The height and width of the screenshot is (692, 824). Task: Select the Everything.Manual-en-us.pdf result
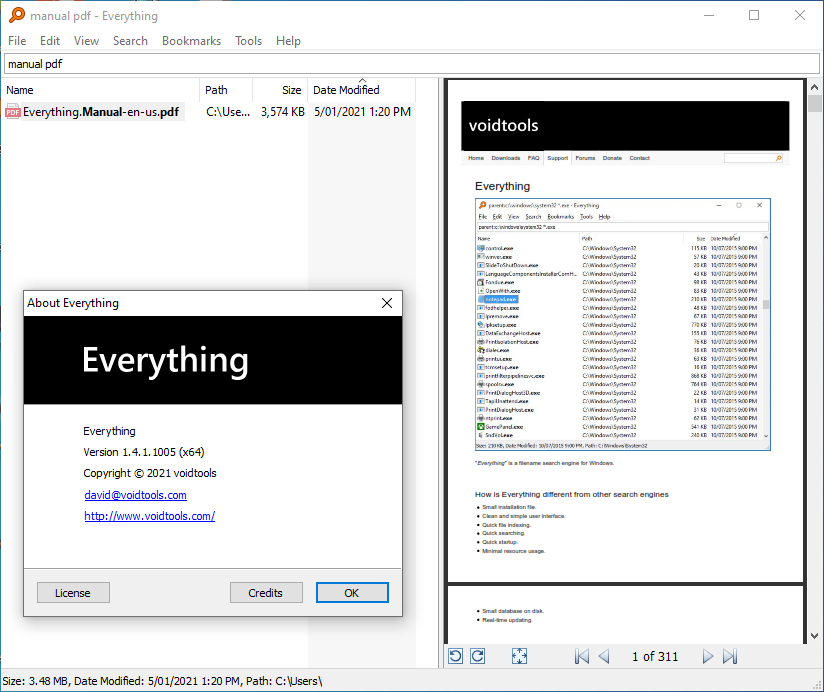(x=101, y=112)
